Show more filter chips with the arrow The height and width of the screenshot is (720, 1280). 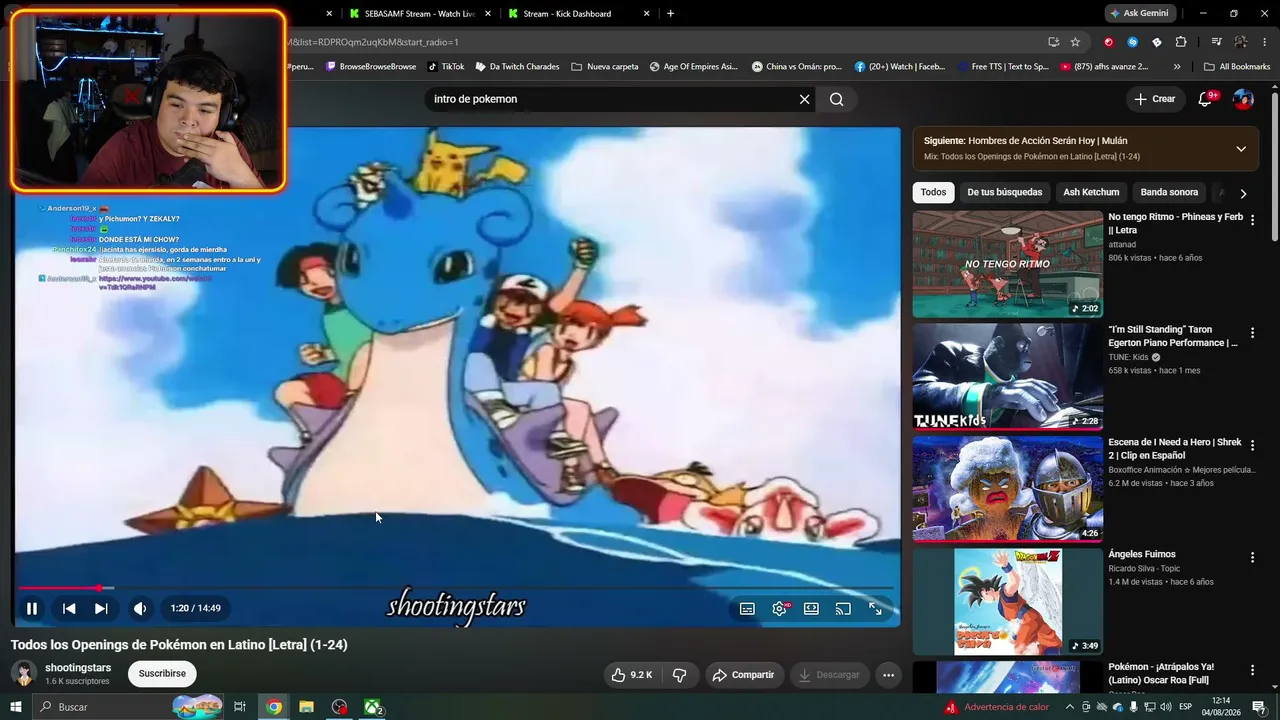1243,193
